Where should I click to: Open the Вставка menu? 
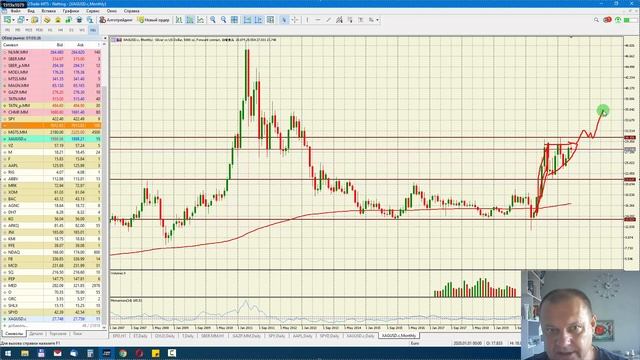click(49, 11)
